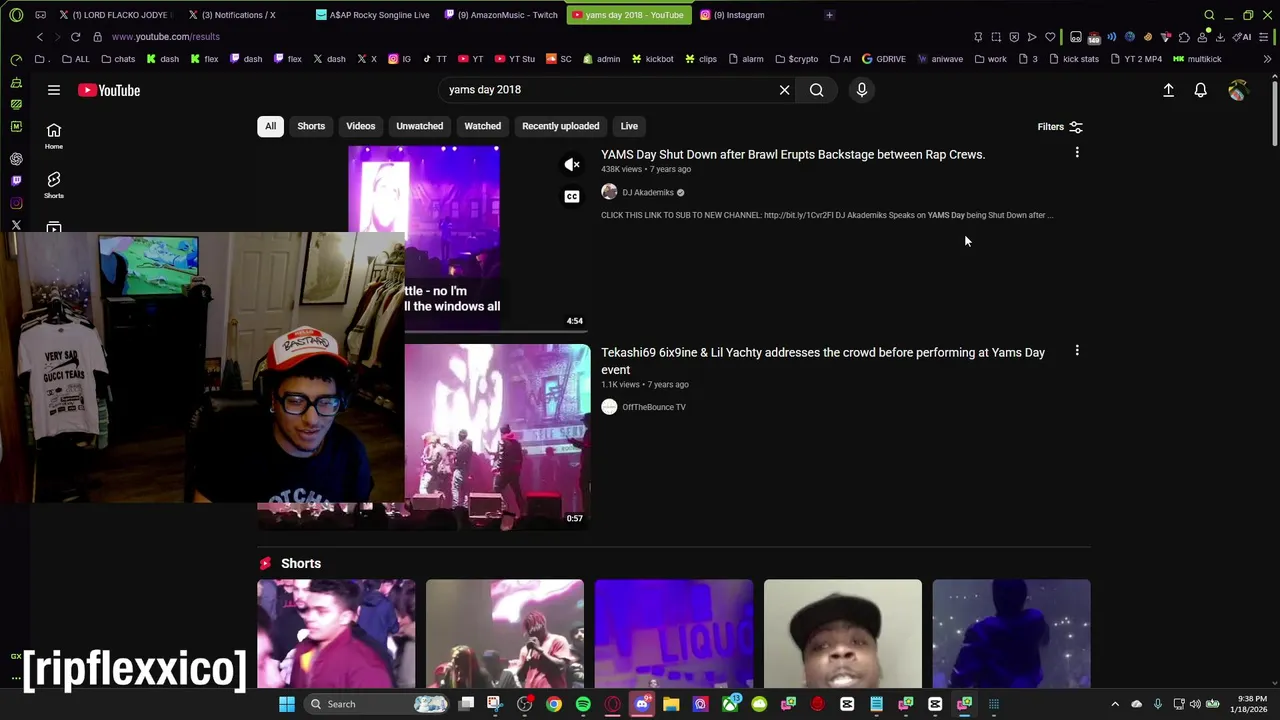Screen dimensions: 1280x720
Task: Click the magnifier search button
Action: [817, 90]
